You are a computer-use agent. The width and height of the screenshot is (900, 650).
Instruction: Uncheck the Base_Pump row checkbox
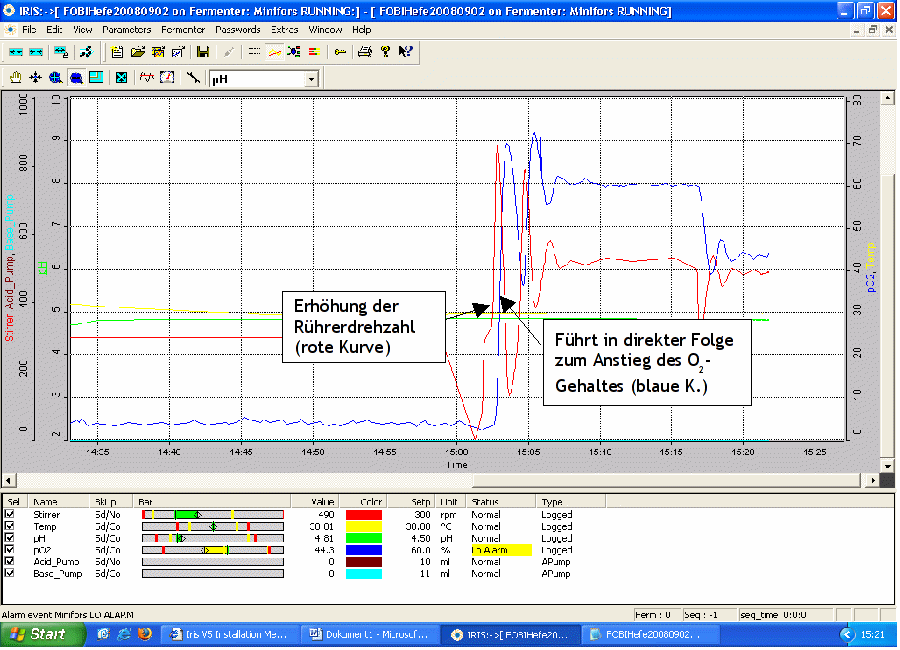coord(9,575)
